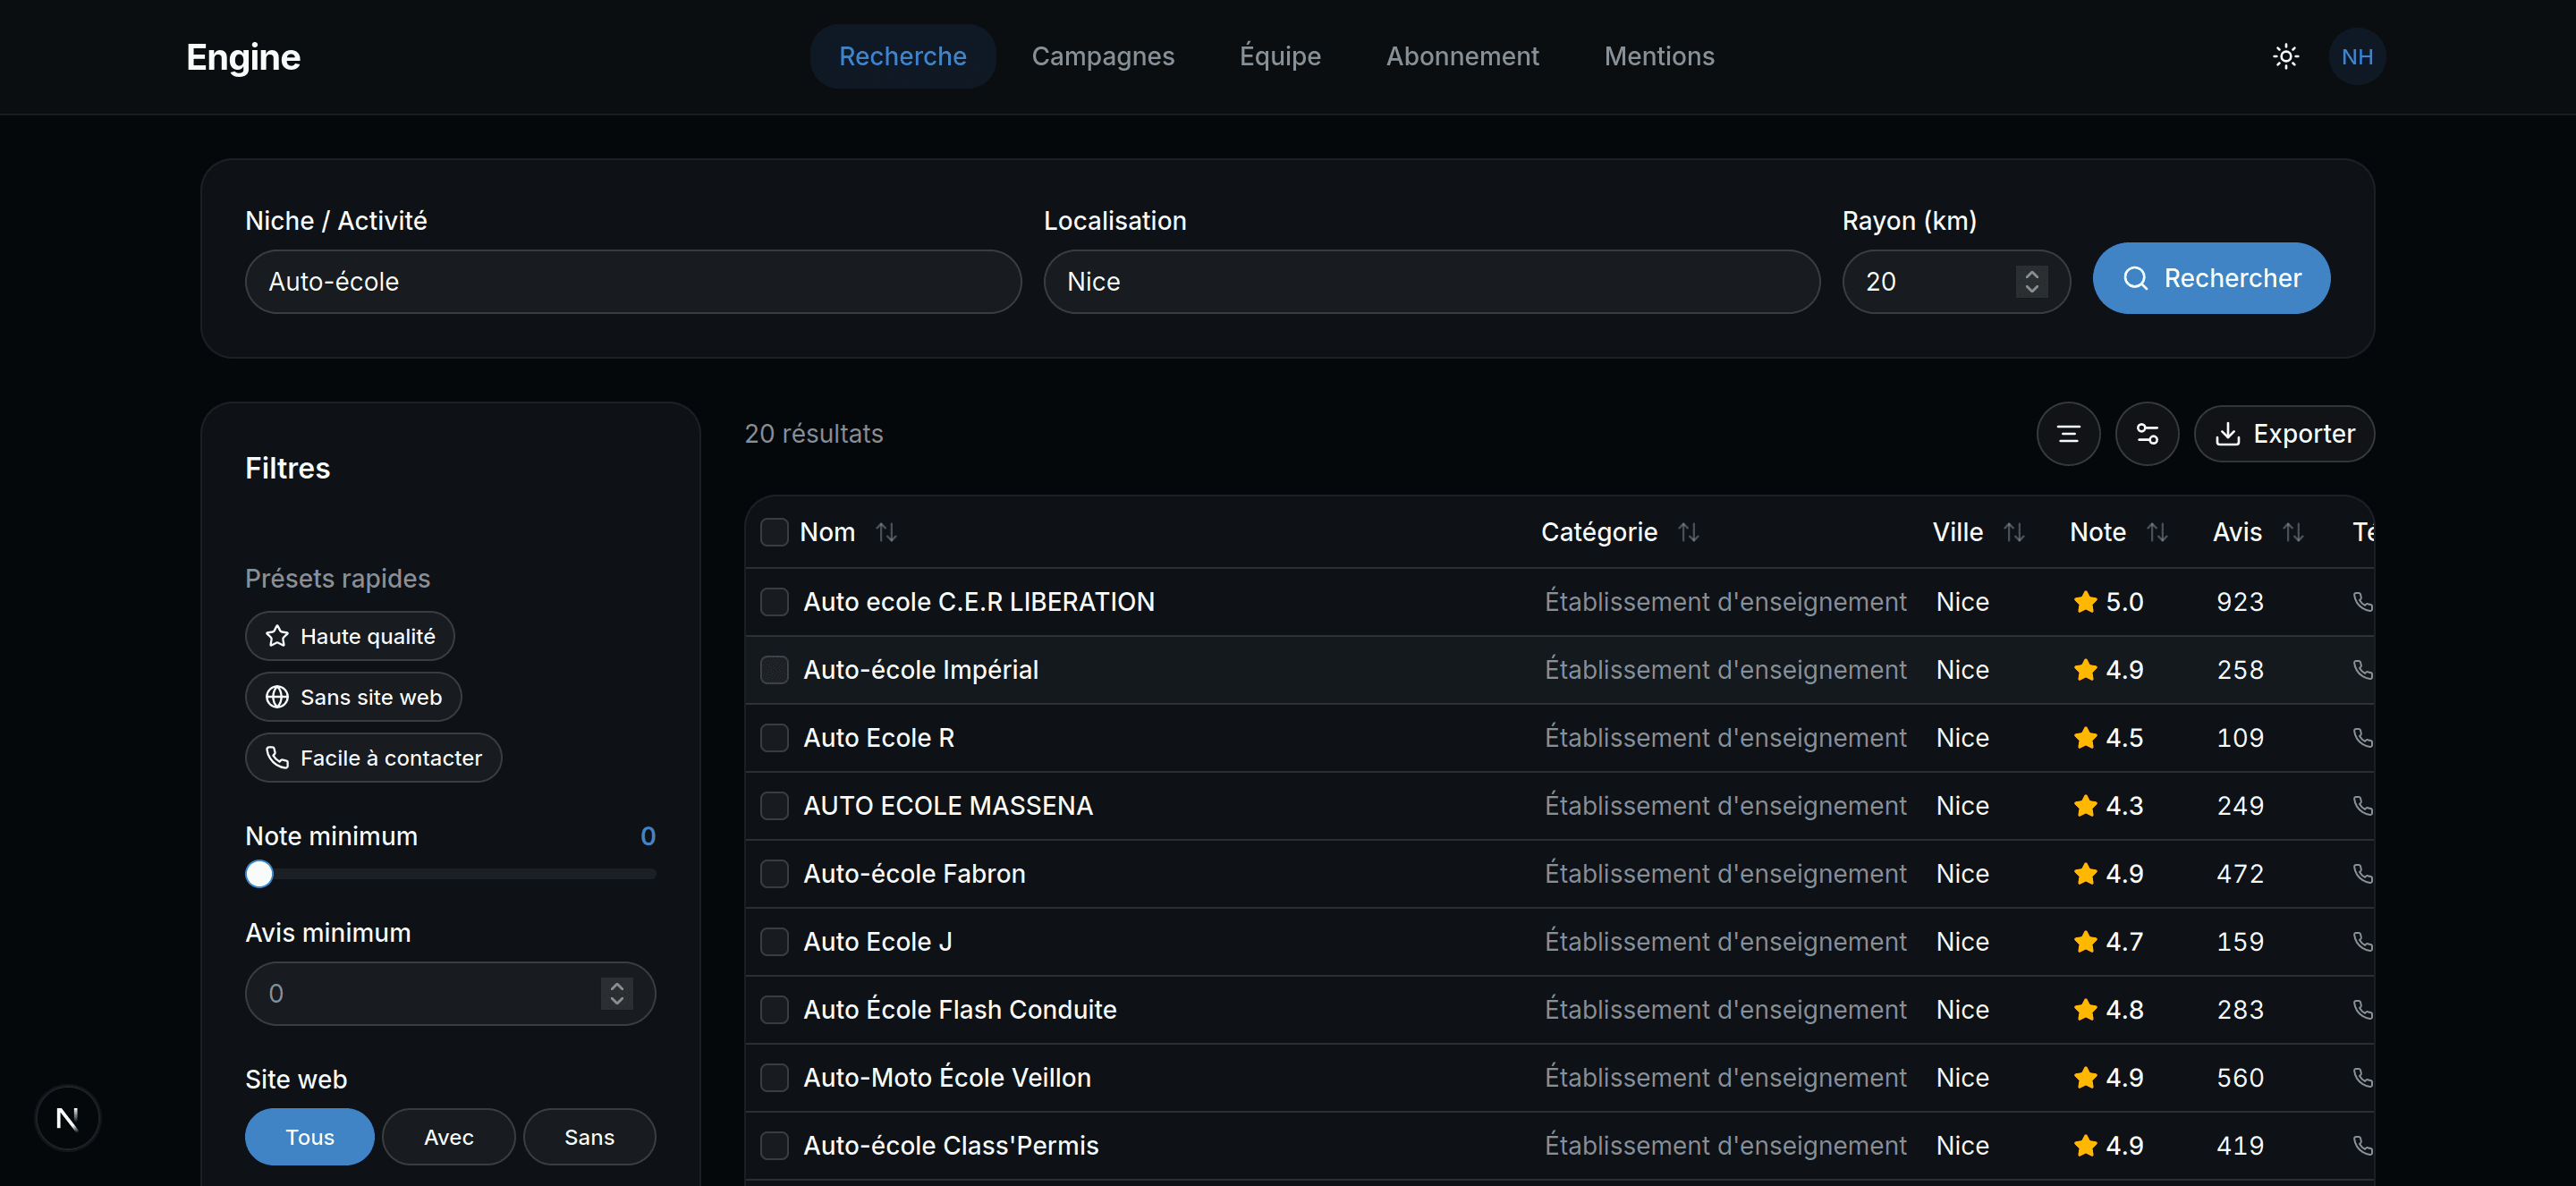The image size is (2576, 1186).
Task: Toggle the light/dark theme sun icon
Action: [x=2285, y=56]
